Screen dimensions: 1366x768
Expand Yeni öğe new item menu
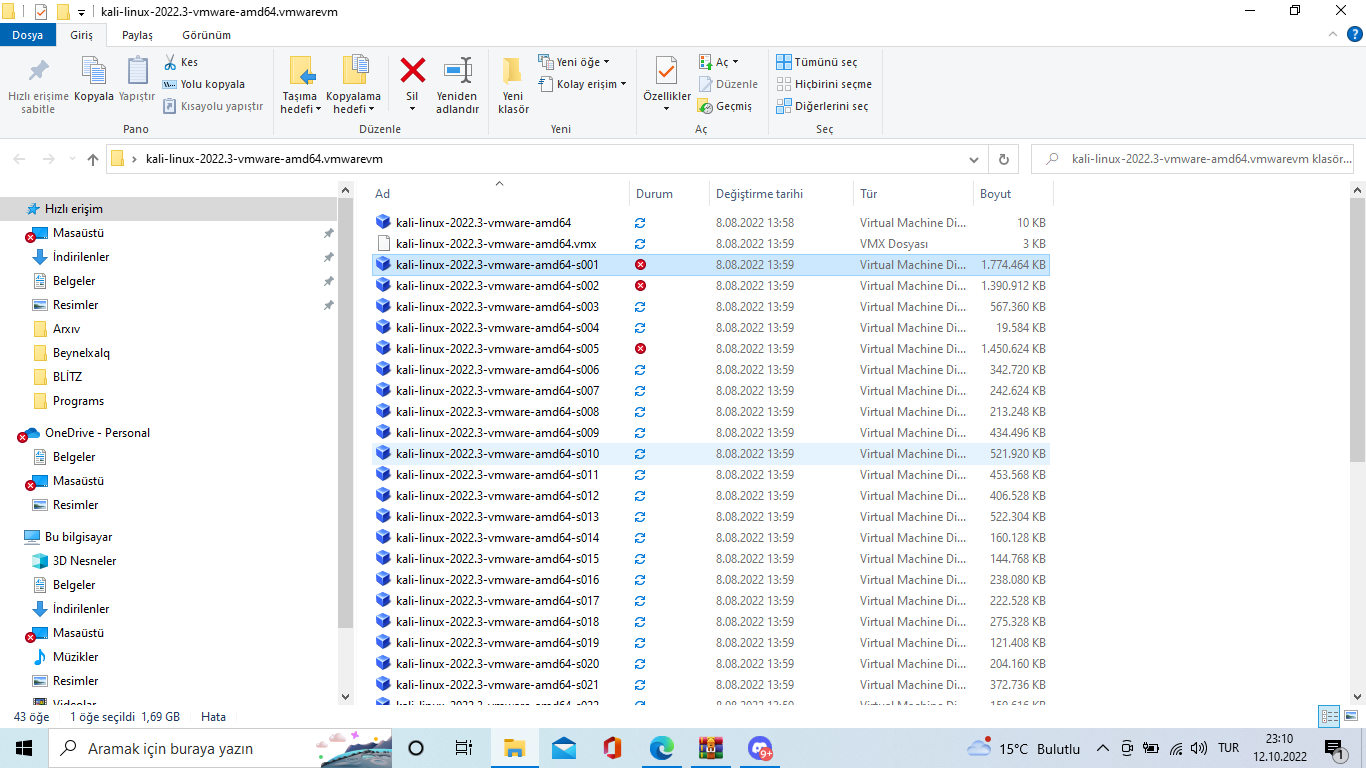573,62
